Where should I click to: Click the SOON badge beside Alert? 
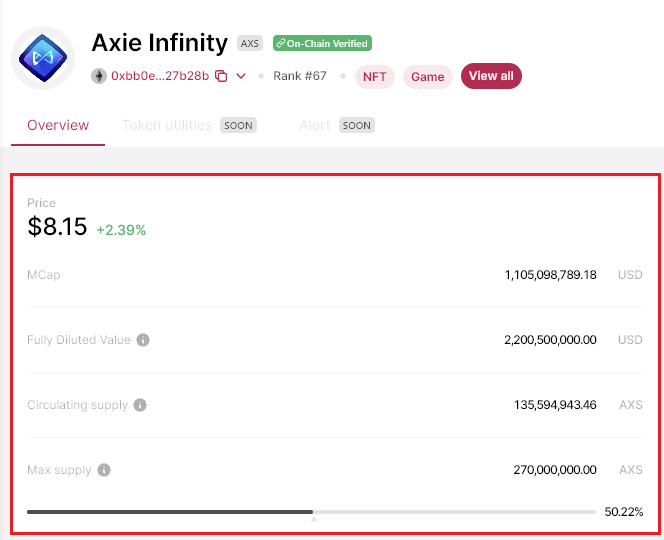tap(357, 125)
